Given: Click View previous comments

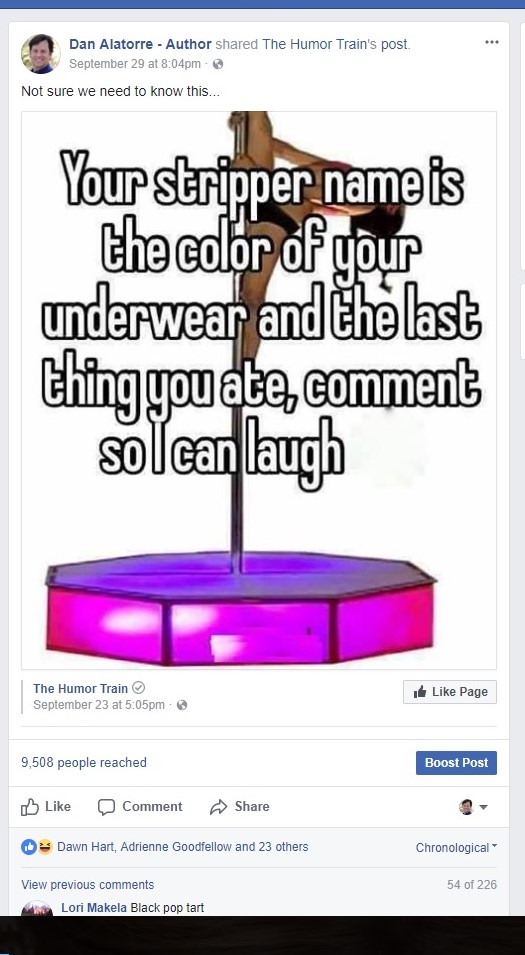Looking at the screenshot, I should coord(88,884).
